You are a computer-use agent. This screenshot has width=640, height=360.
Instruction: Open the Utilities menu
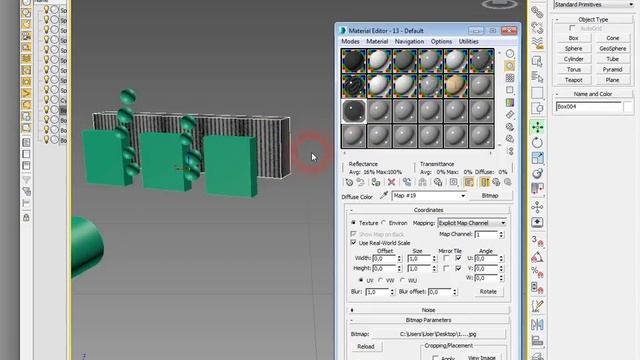(x=468, y=42)
